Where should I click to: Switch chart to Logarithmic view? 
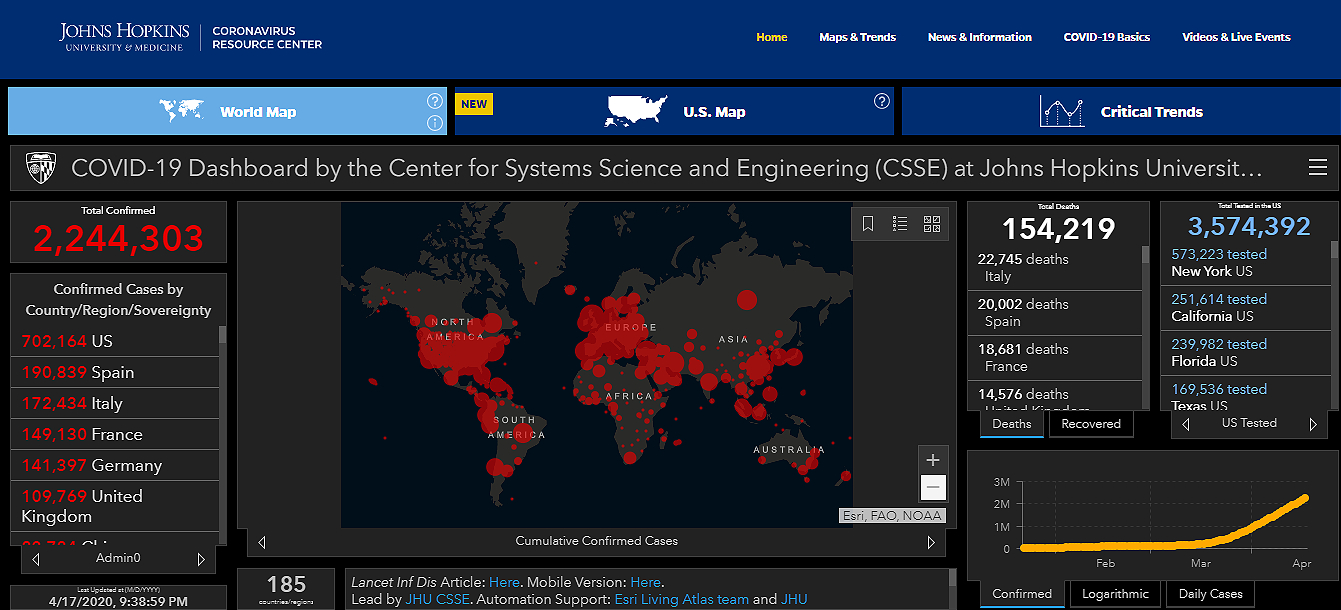pyautogui.click(x=1115, y=594)
